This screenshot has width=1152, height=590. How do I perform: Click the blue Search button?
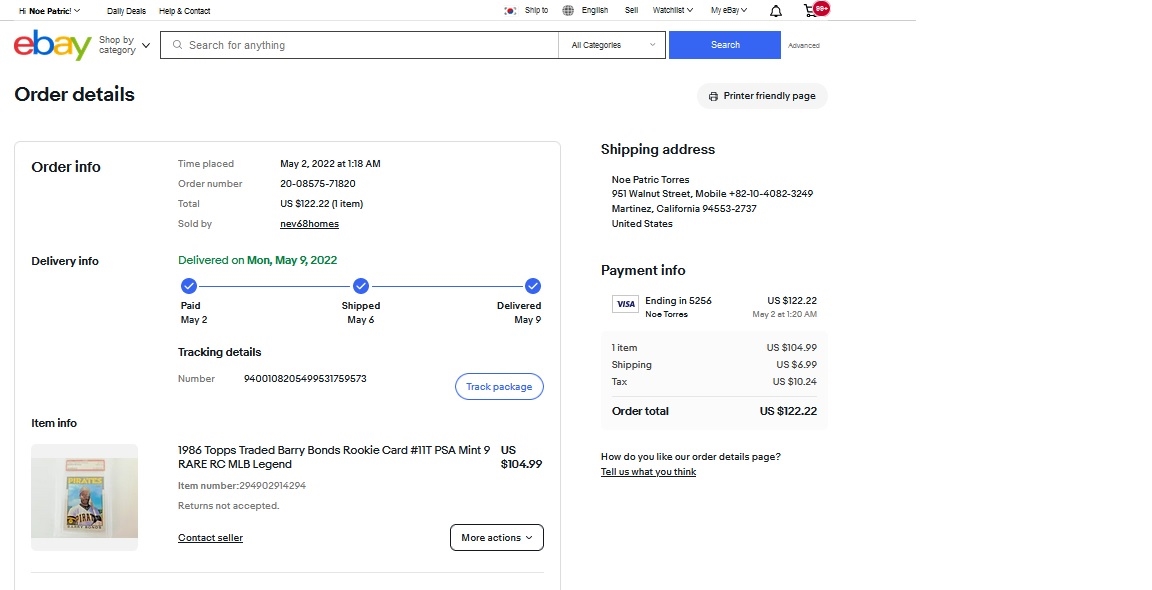(724, 45)
